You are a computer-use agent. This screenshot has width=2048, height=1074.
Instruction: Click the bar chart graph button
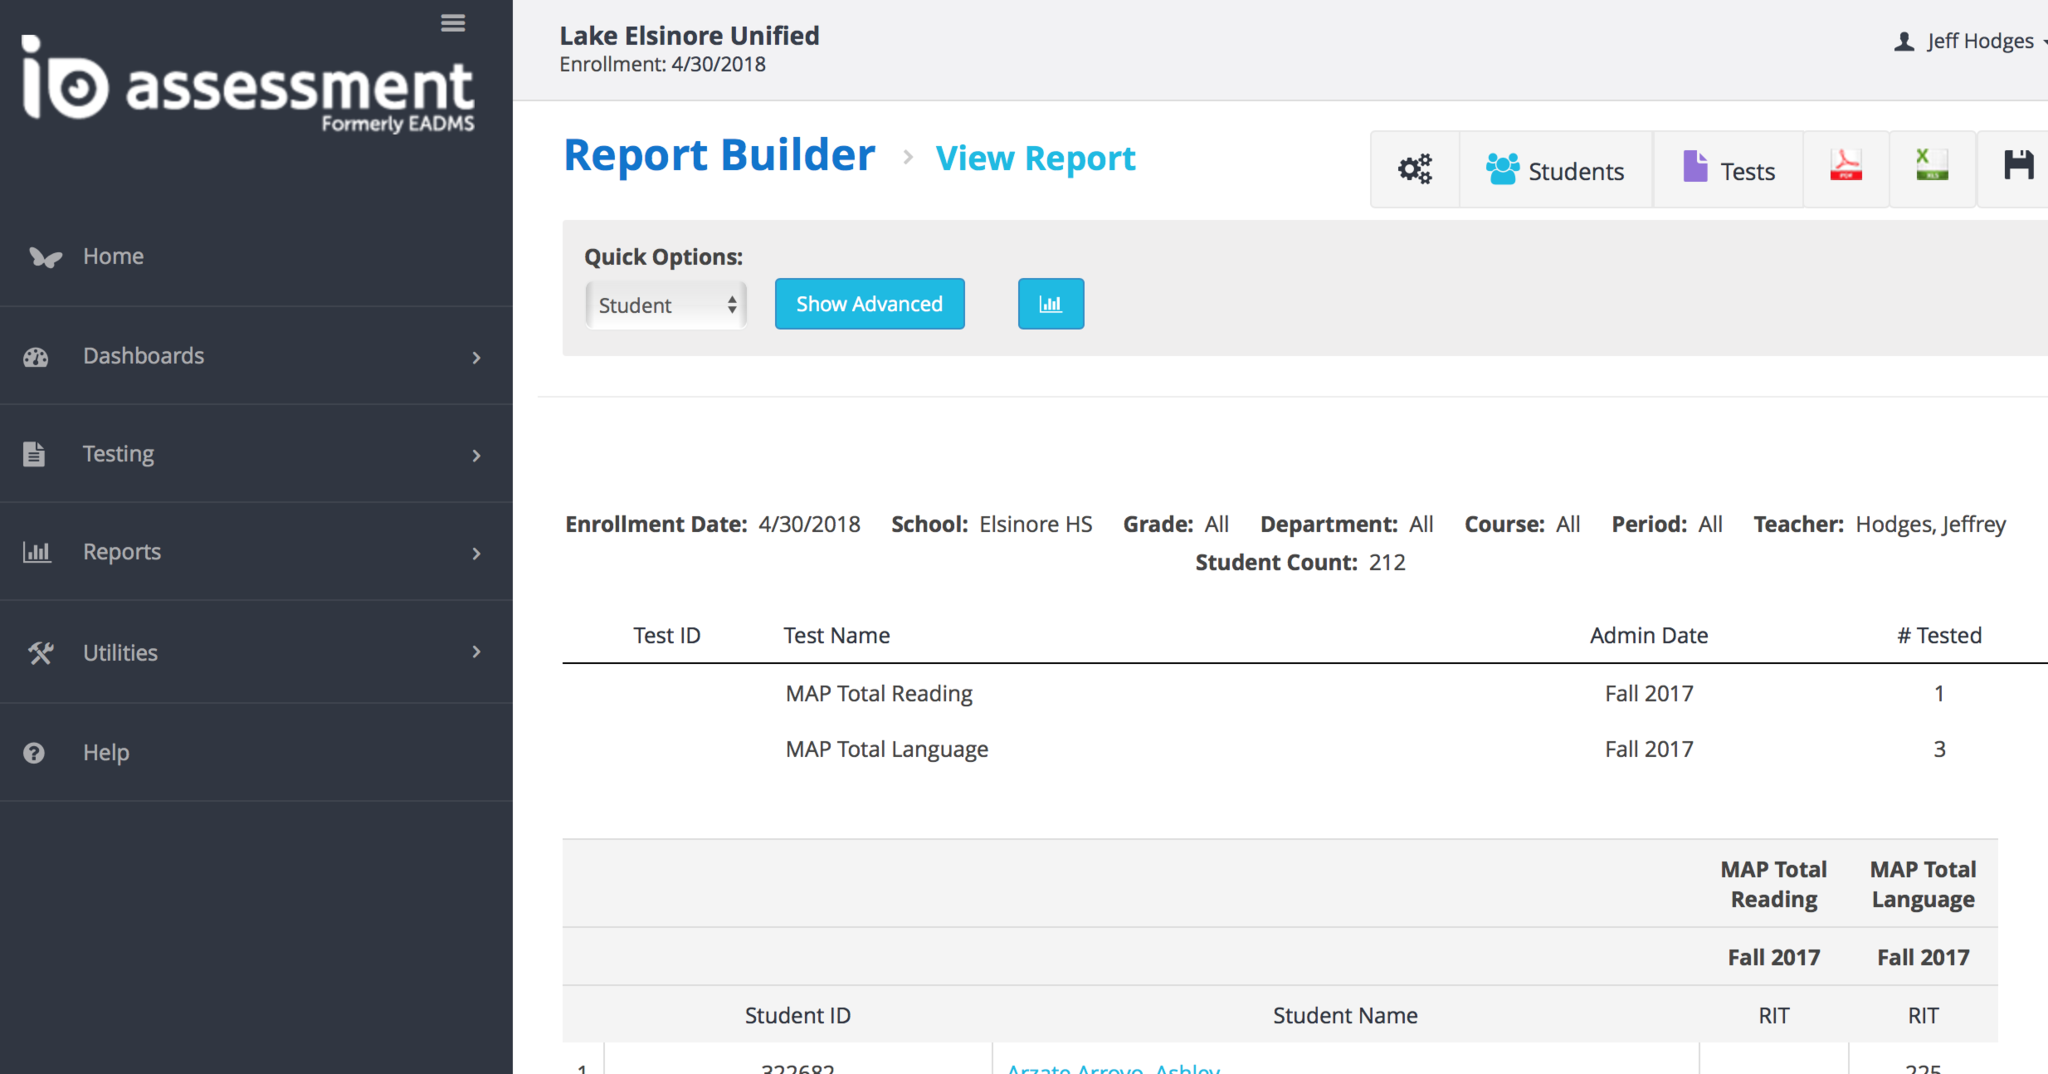[x=1050, y=304]
